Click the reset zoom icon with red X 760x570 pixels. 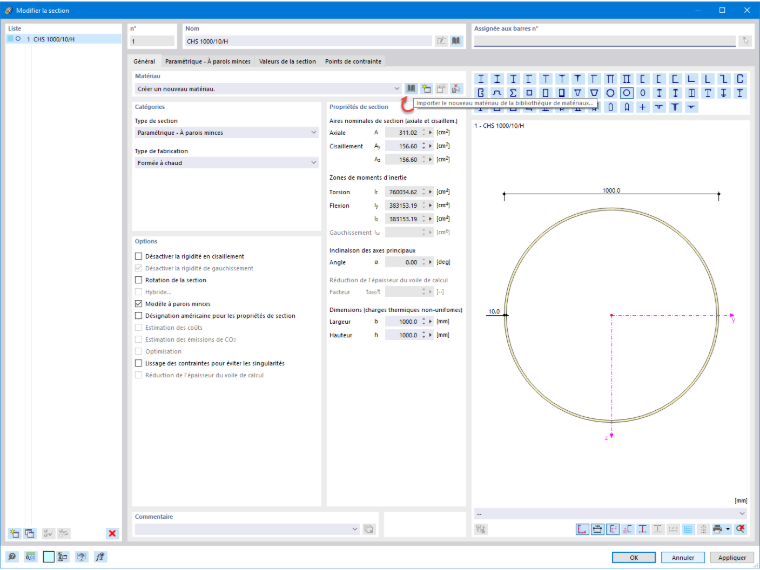(x=740, y=529)
